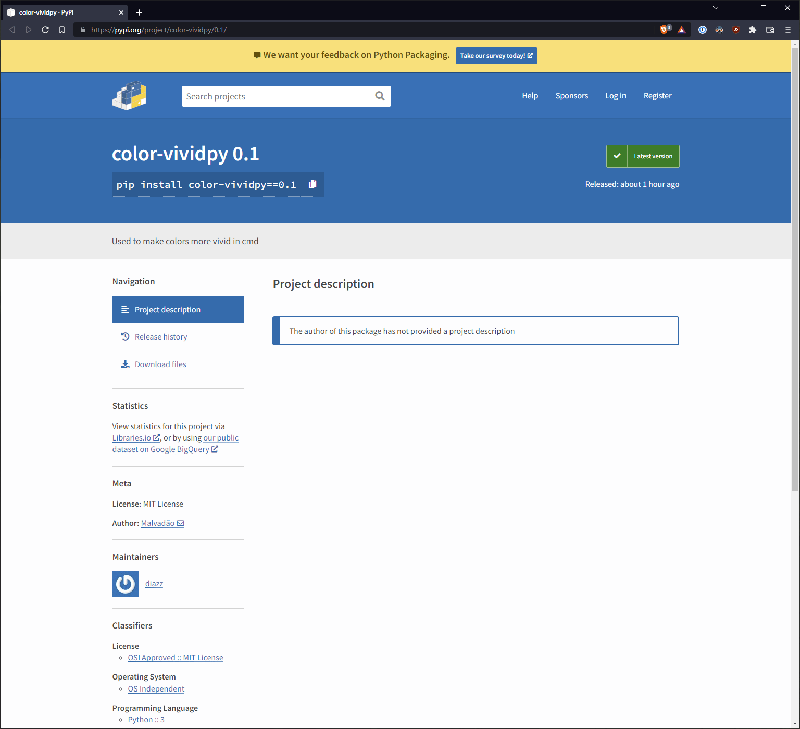The height and width of the screenshot is (729, 800).
Task: Click the 'License: MIT License' meta text
Action: point(147,504)
